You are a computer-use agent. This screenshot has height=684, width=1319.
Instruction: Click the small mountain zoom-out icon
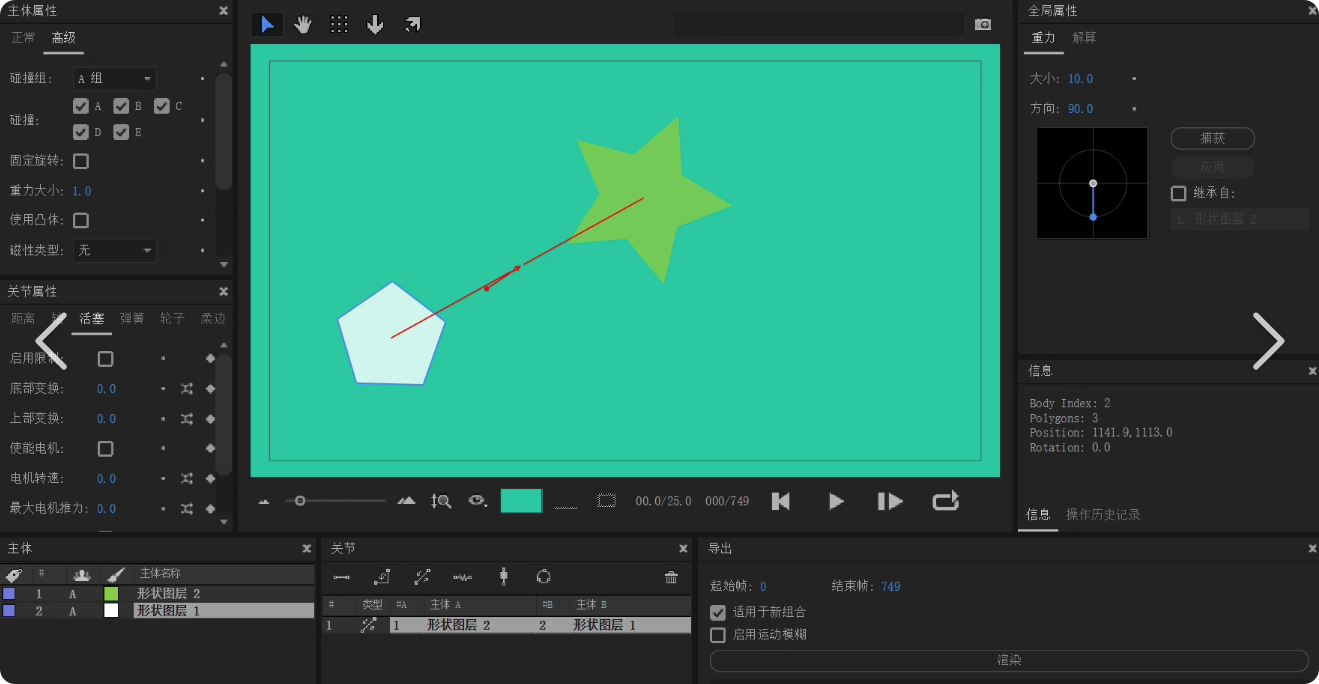[x=264, y=501]
